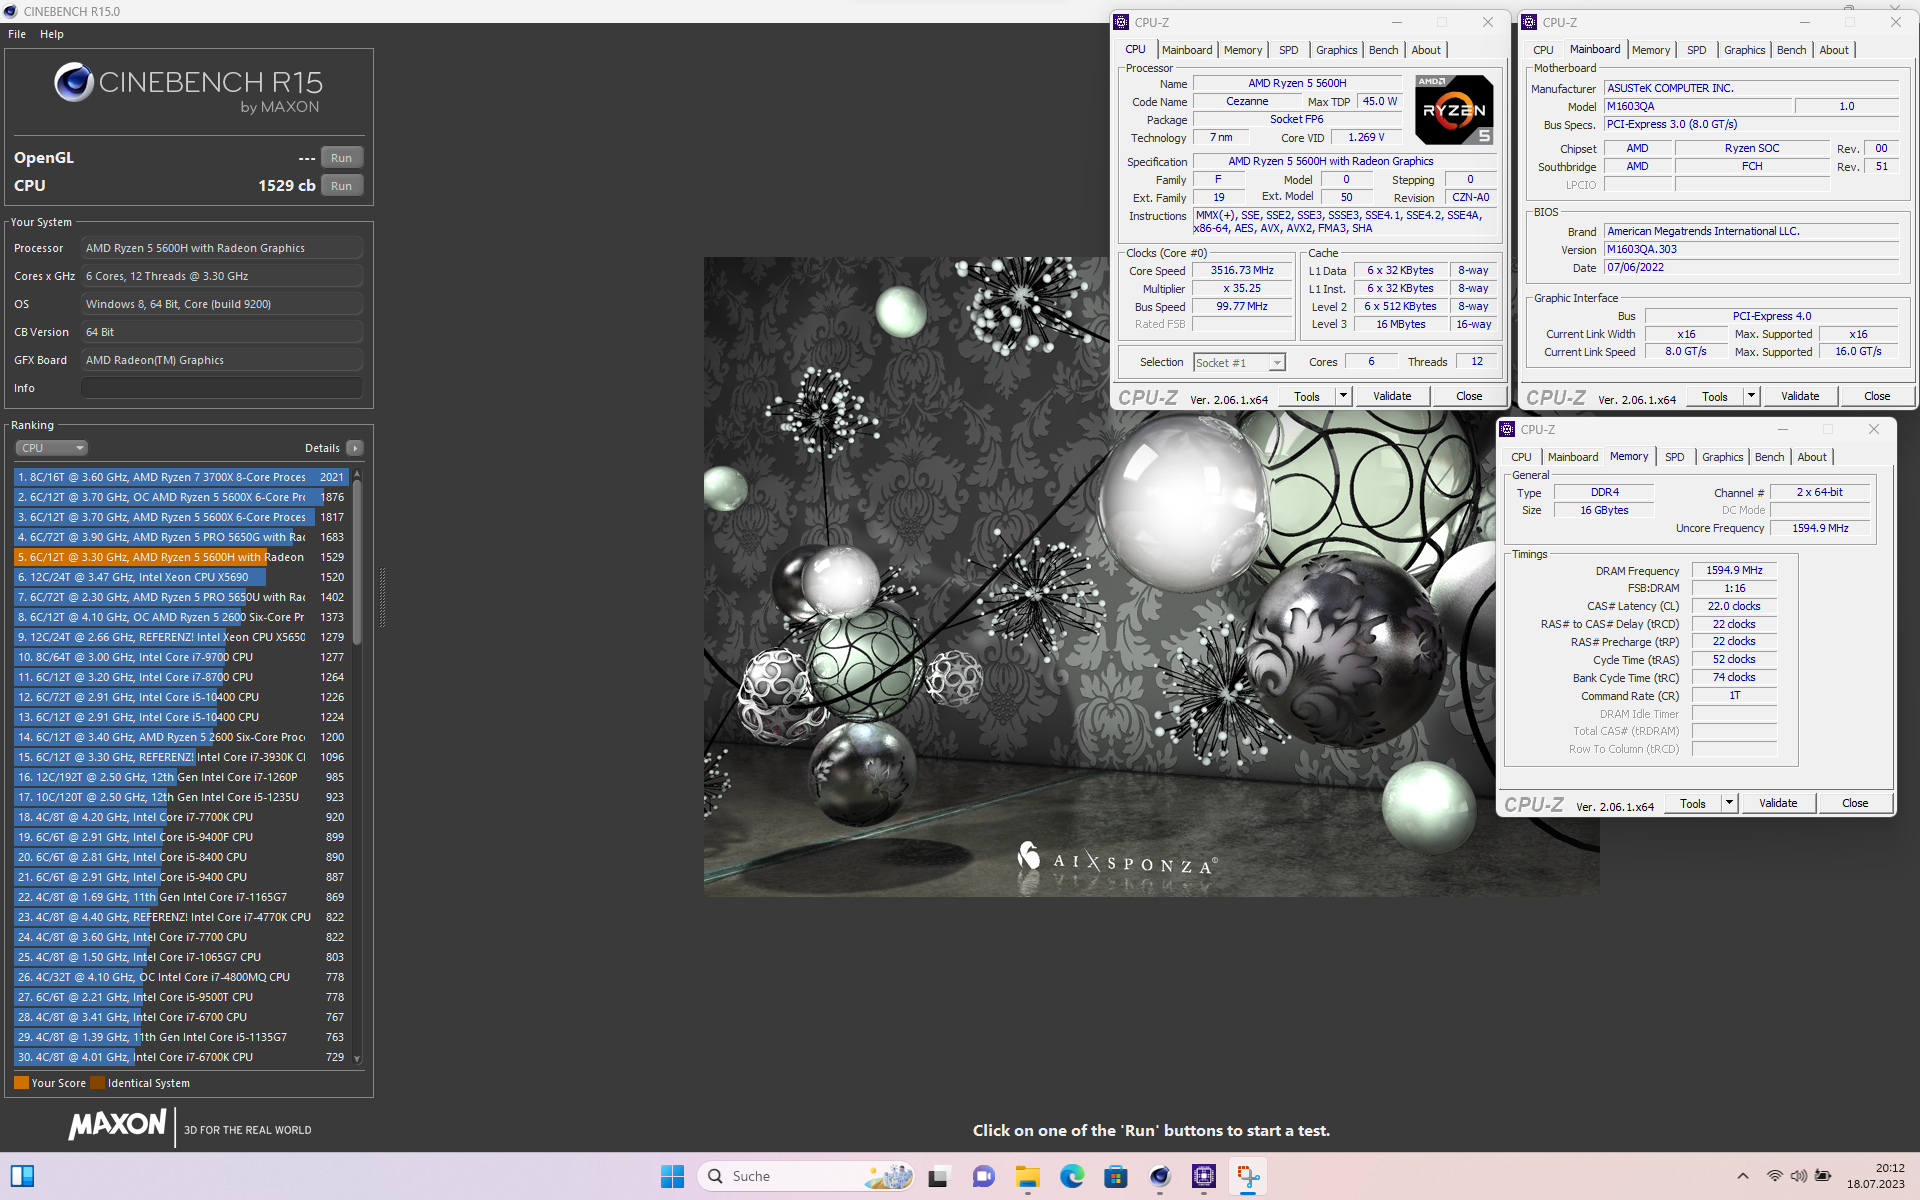Open the widgets panel in the taskbar corner

[x=23, y=1176]
